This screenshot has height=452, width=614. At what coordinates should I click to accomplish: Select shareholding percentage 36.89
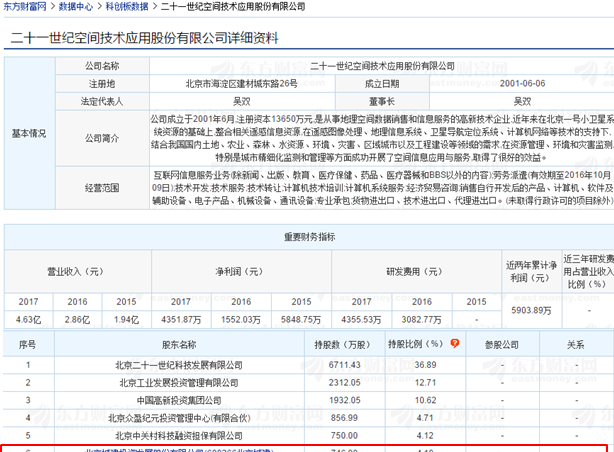[425, 365]
